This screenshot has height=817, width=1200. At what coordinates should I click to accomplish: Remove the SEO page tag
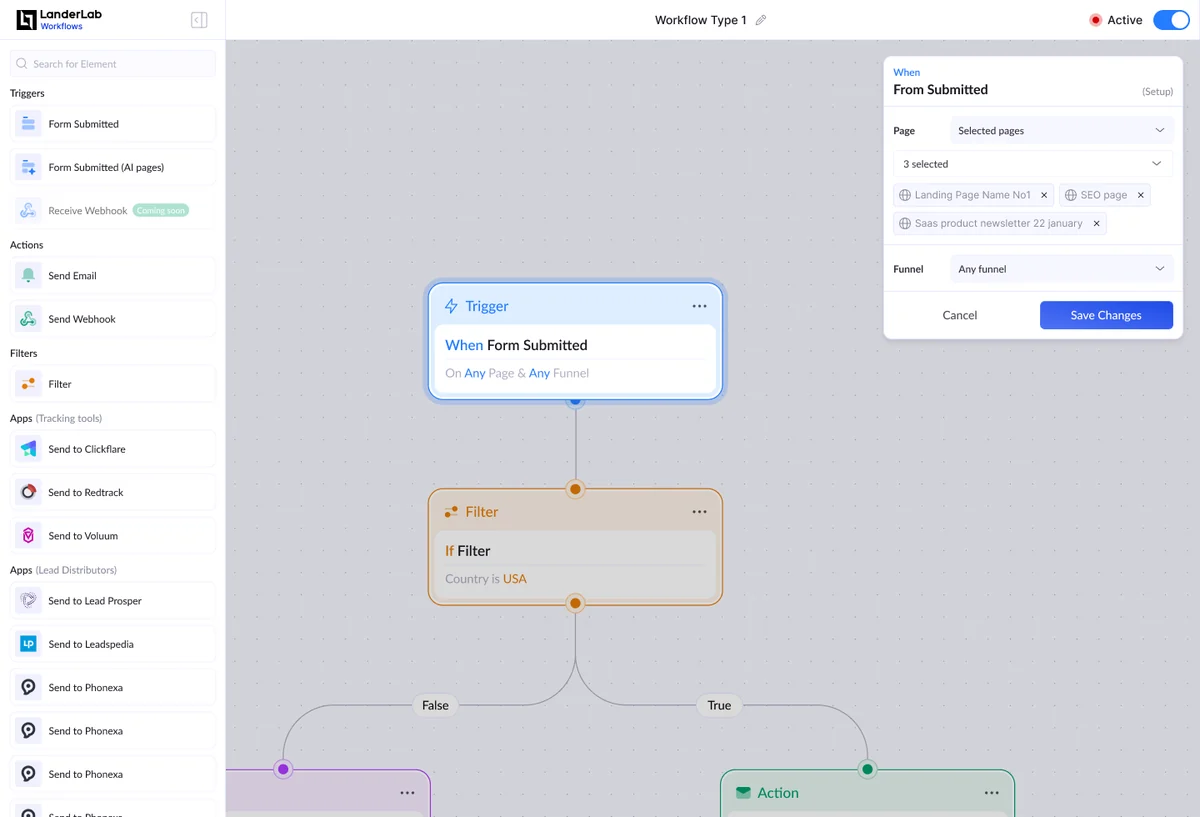coord(1140,195)
